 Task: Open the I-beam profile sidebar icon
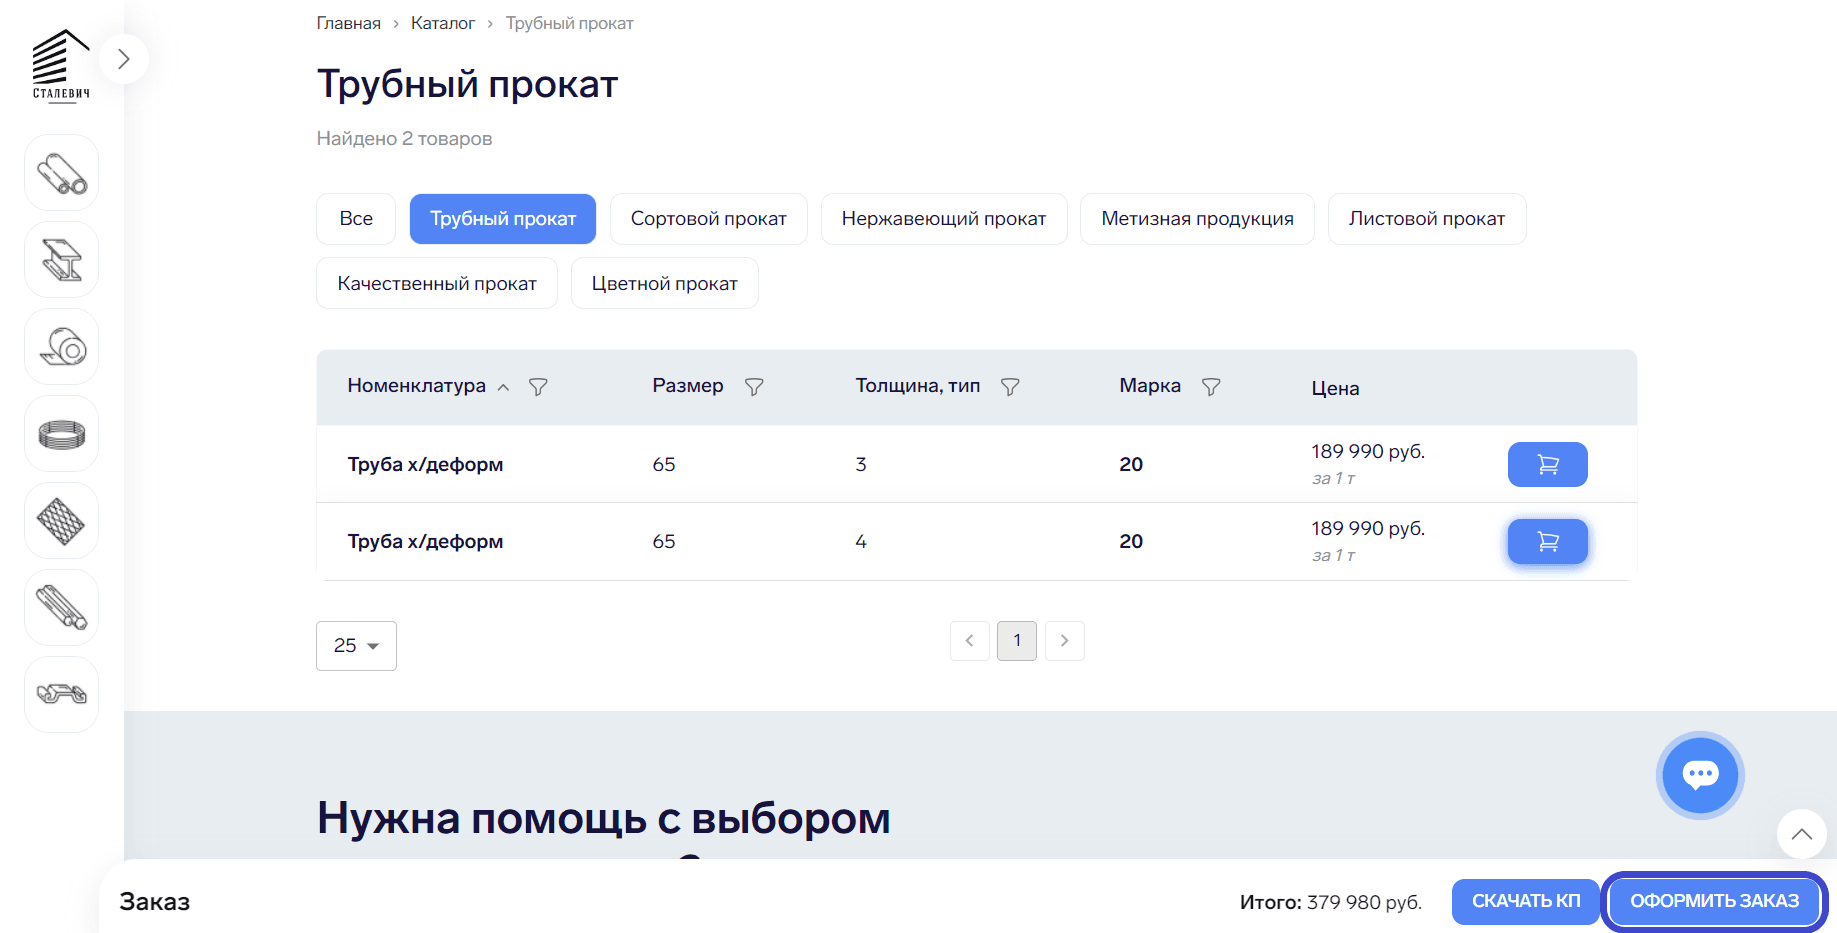[x=62, y=260]
